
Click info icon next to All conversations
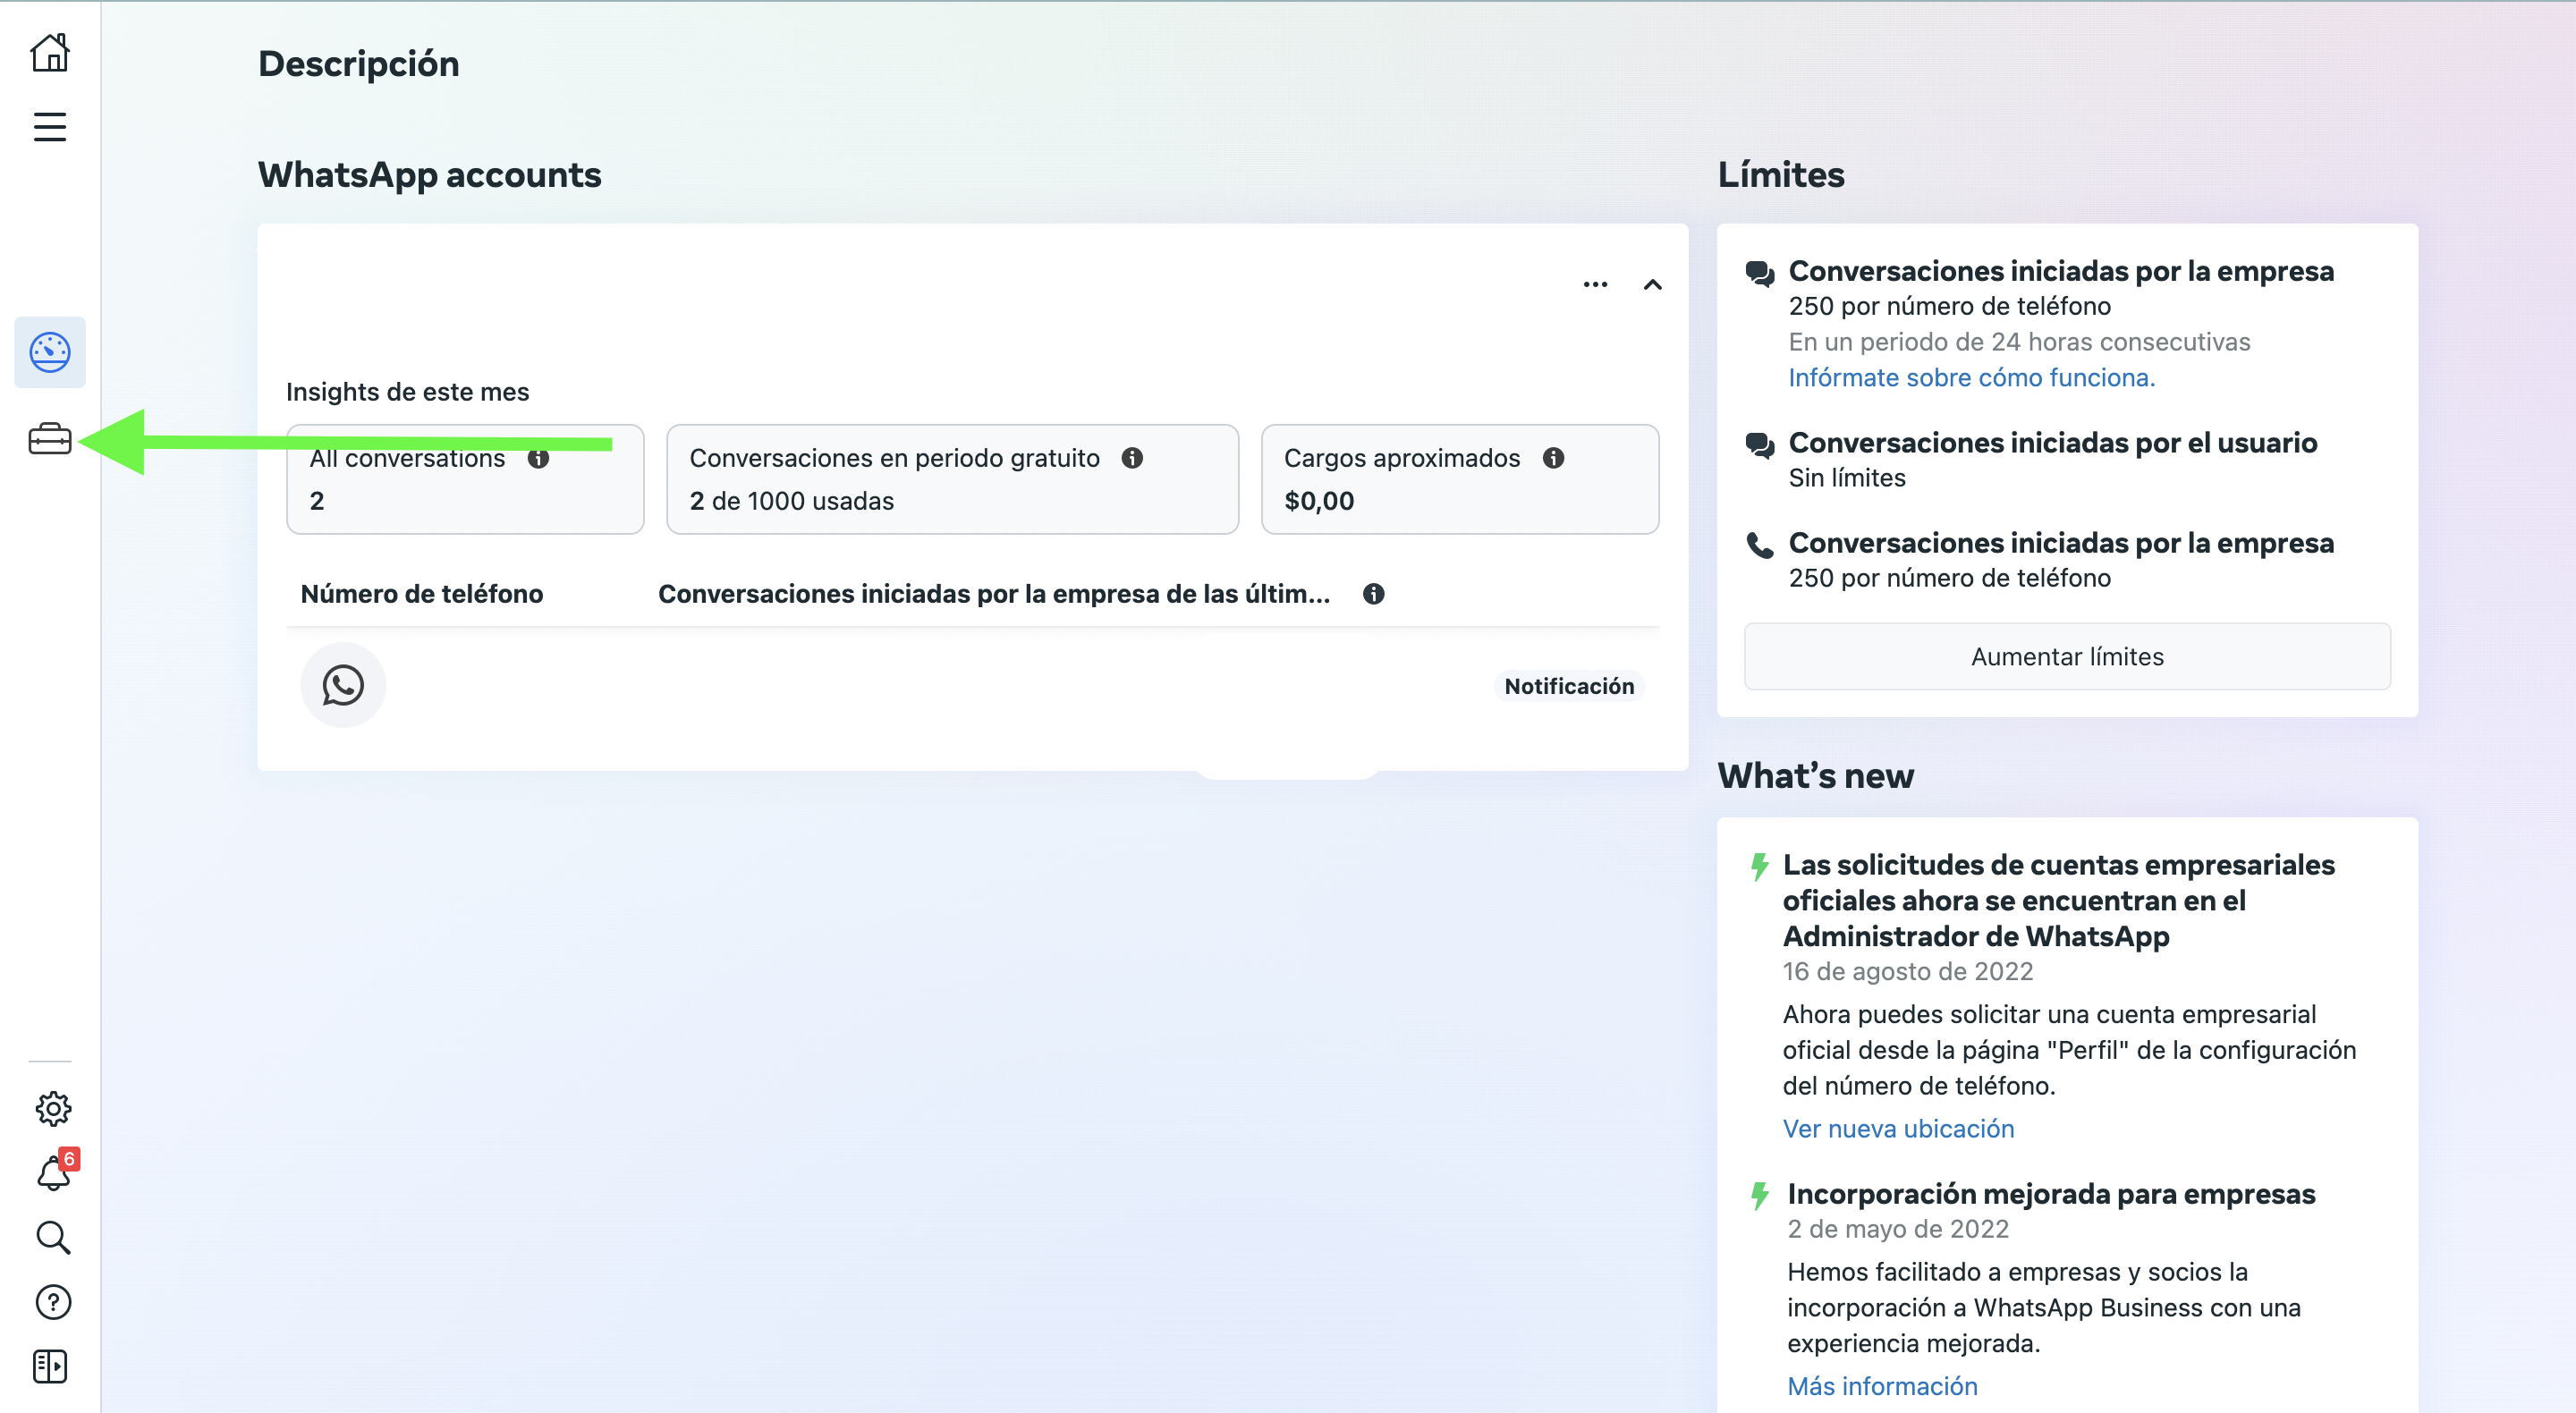click(538, 458)
